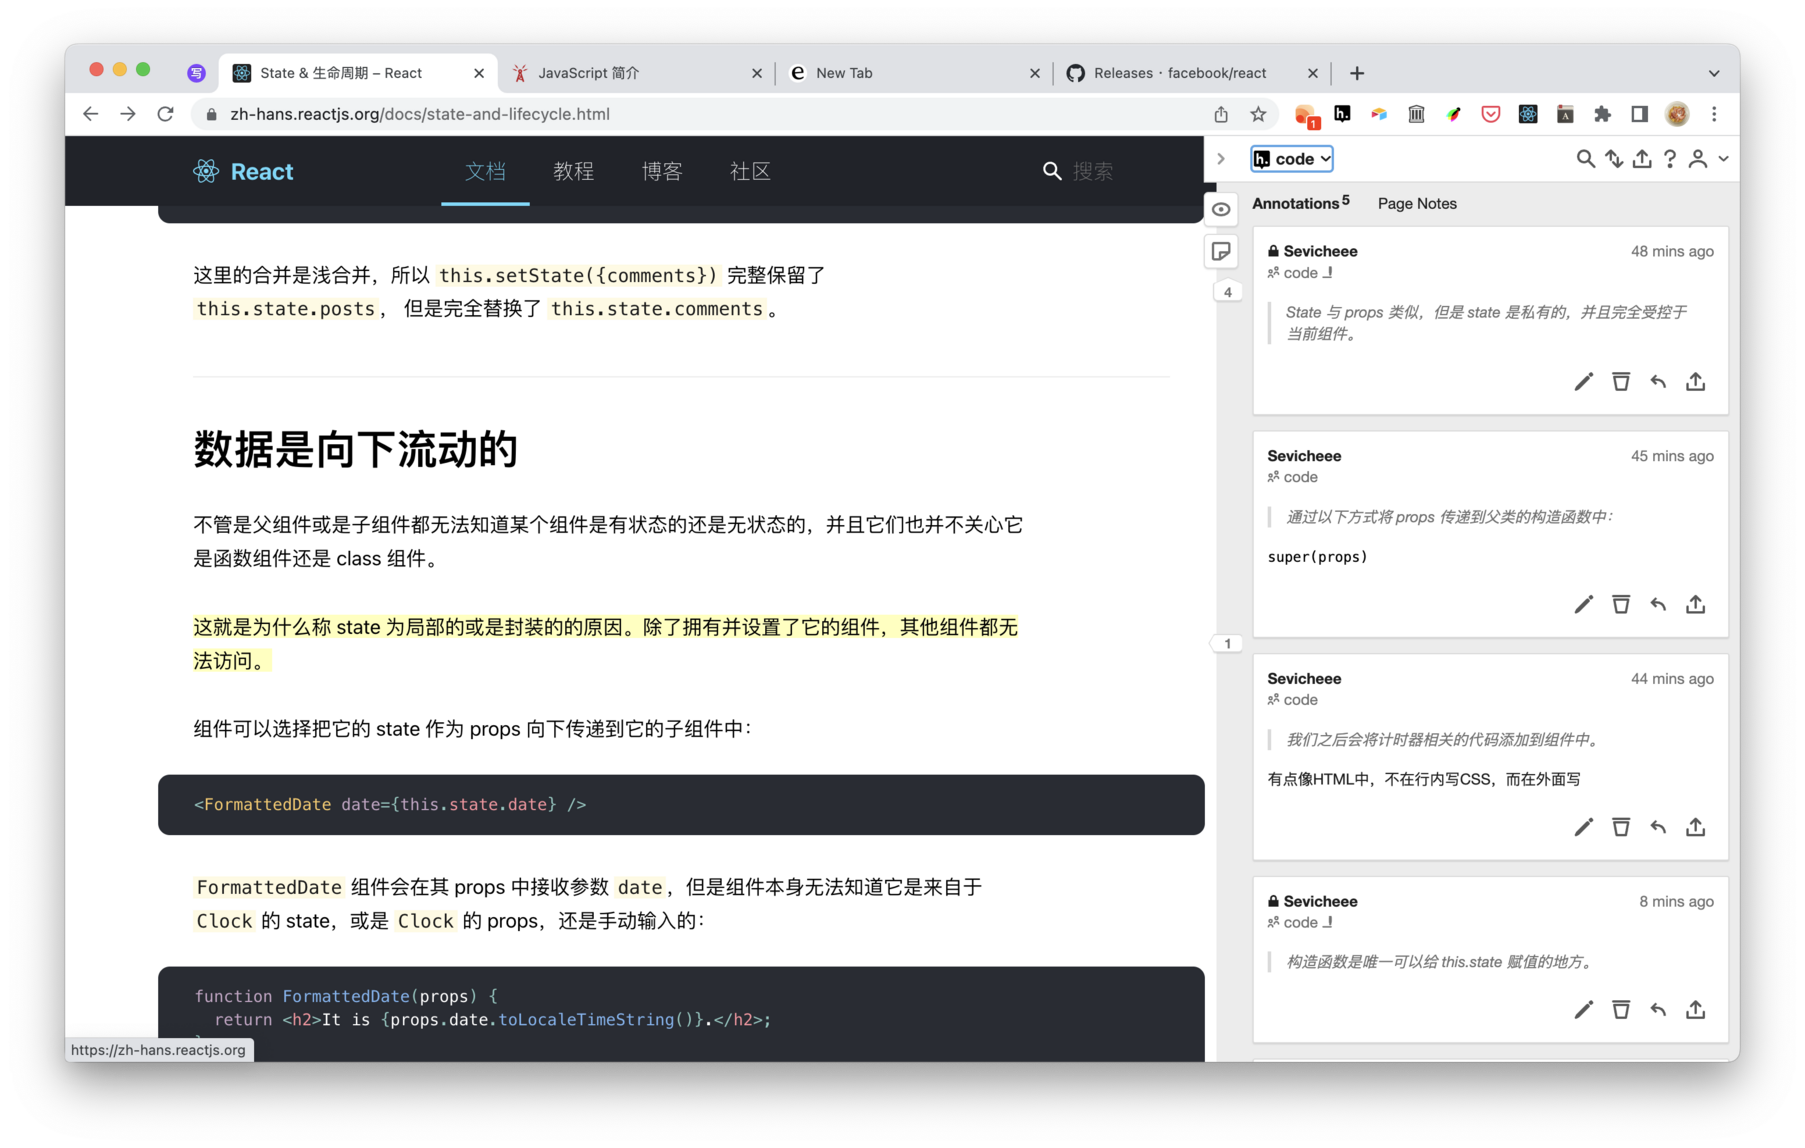Image resolution: width=1805 pixels, height=1148 pixels.
Task: Click the 44 mins ago timestamp
Action: tap(1672, 679)
